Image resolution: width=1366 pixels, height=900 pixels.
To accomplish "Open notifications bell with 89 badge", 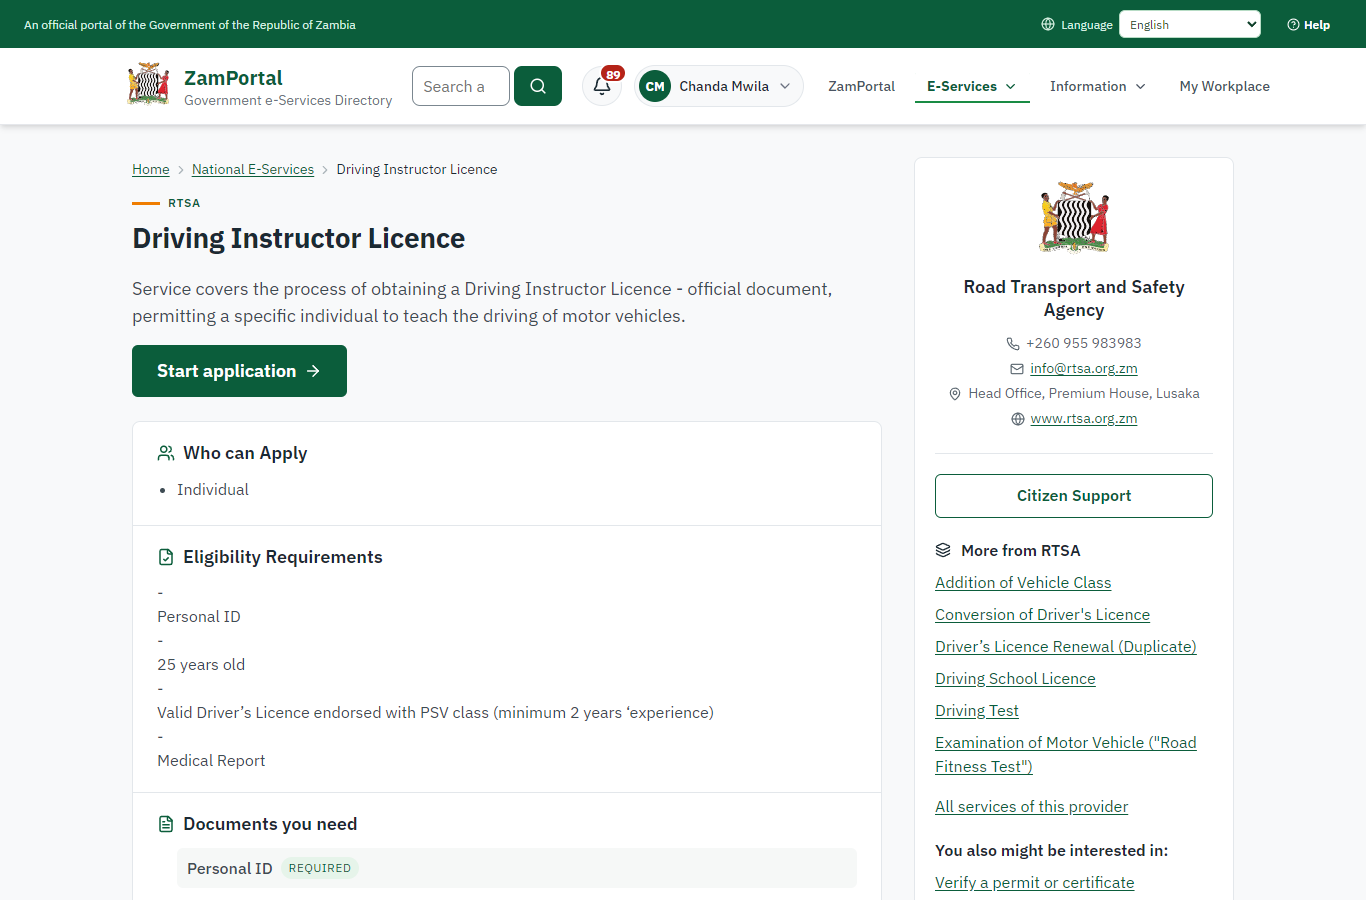I will click(602, 86).
